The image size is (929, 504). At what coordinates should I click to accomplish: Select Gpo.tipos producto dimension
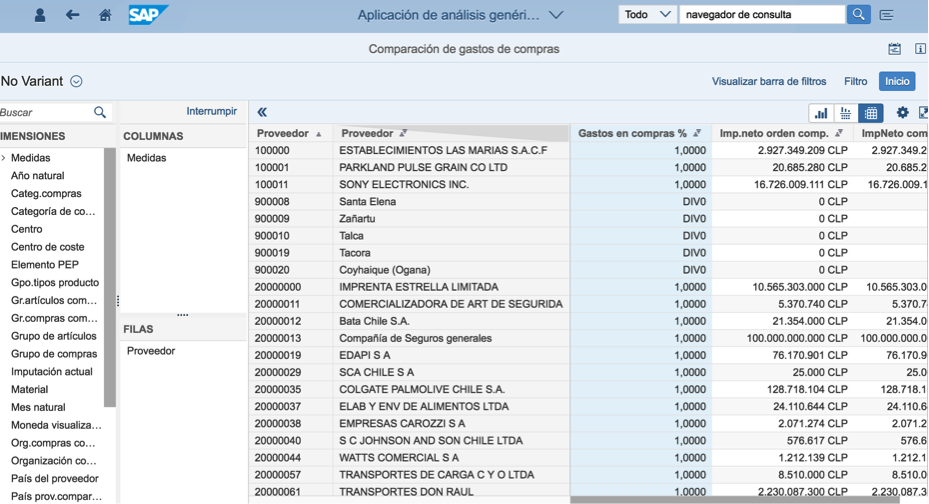click(x=55, y=283)
